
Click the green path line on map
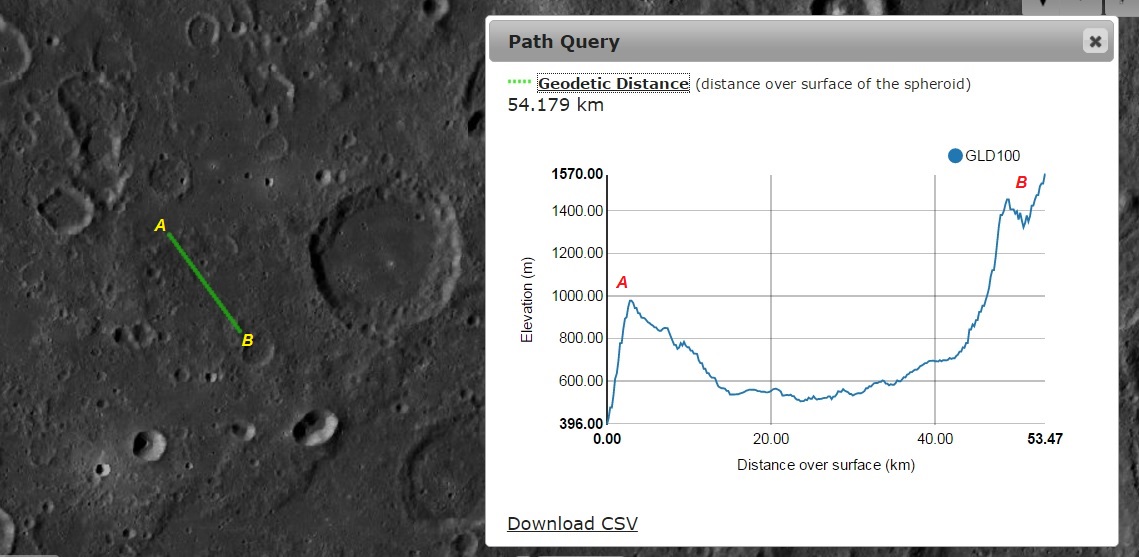204,282
